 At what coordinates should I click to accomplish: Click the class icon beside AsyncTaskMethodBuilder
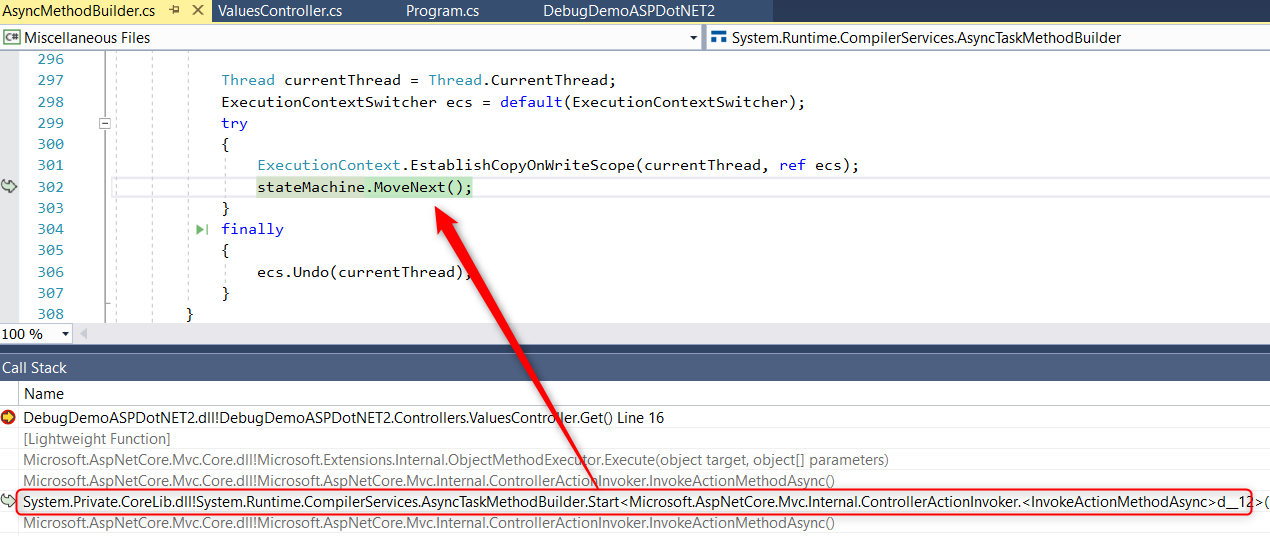(x=718, y=38)
